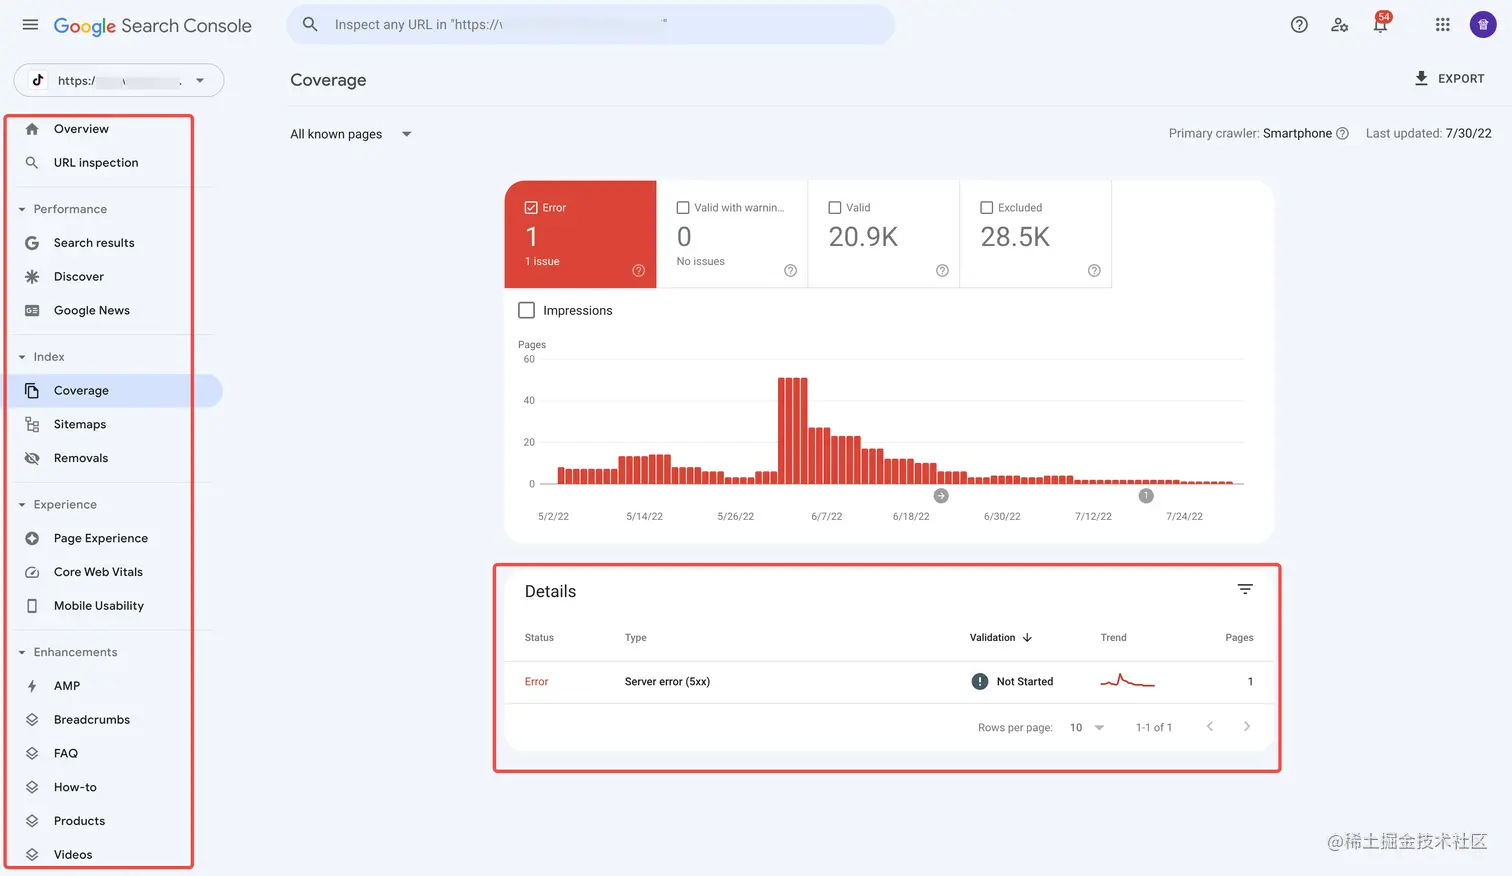
Task: Open the All known pages dropdown
Action: pyautogui.click(x=351, y=134)
